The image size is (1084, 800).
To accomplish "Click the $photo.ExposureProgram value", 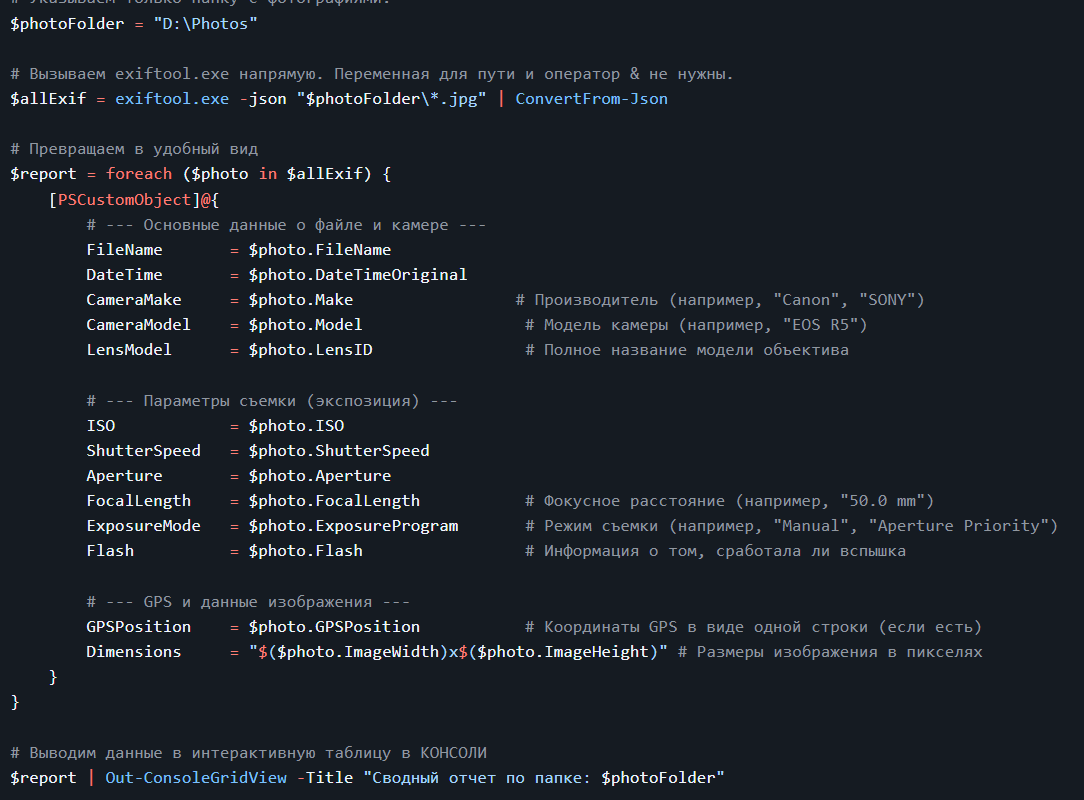I will 353,526.
